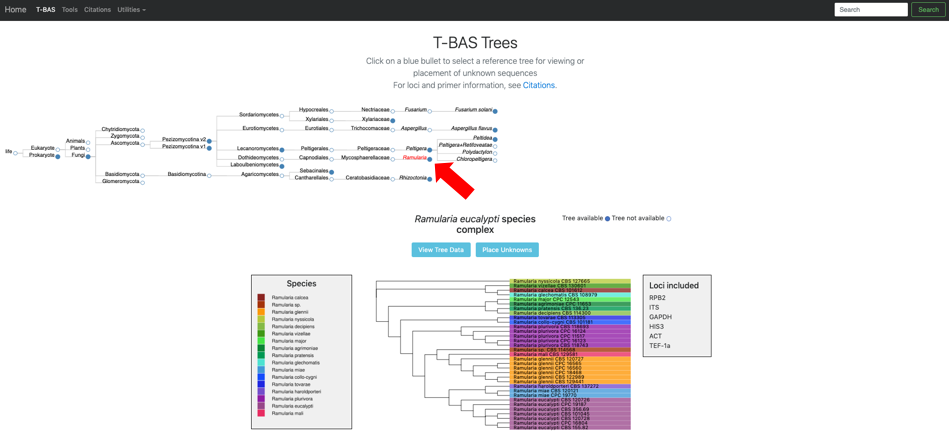Click the Agaricomycetes hollow bullet

pos(281,175)
